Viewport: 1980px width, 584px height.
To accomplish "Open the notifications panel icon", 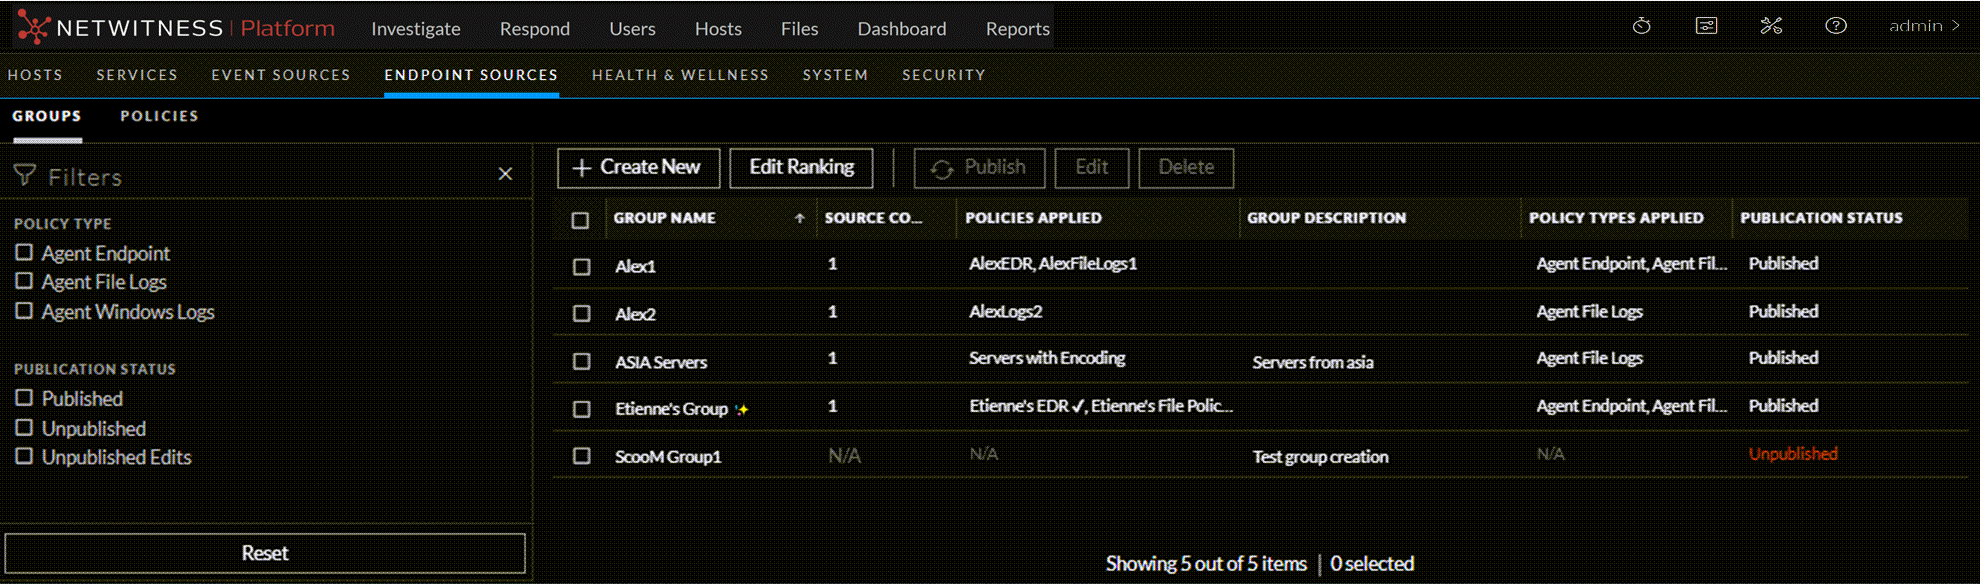I will pos(1706,26).
